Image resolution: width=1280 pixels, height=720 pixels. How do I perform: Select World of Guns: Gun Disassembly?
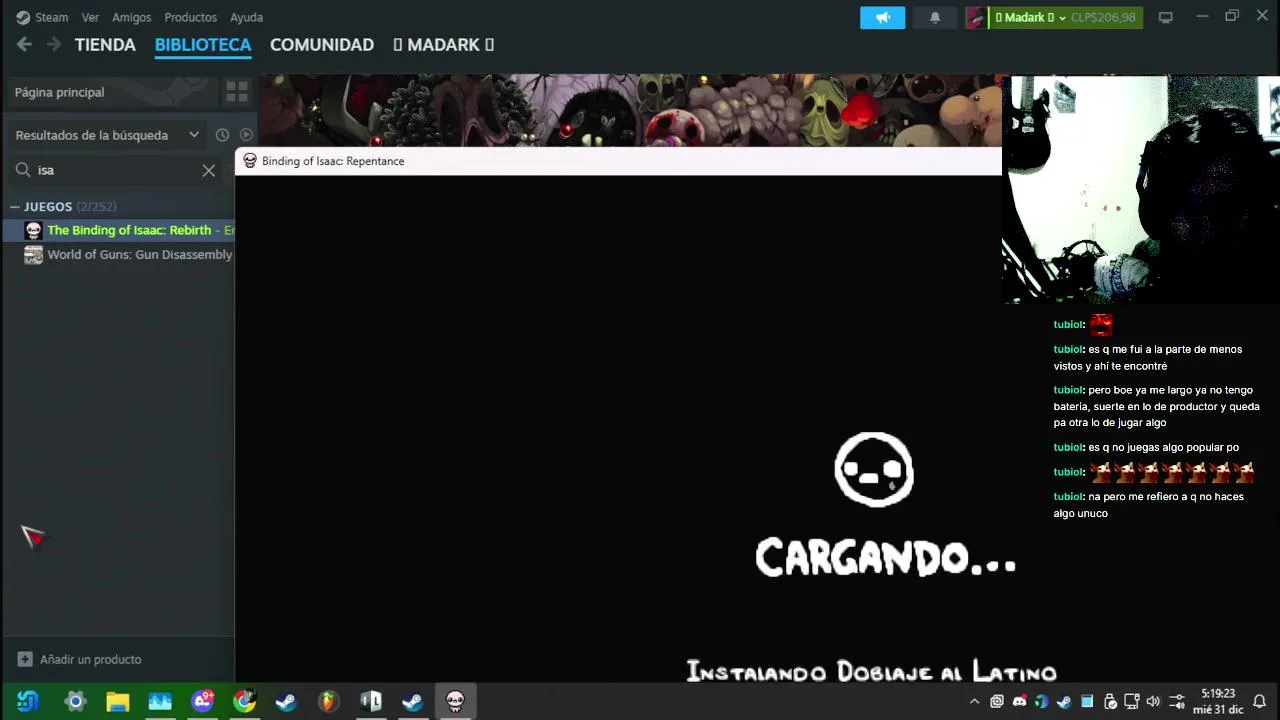(x=119, y=255)
